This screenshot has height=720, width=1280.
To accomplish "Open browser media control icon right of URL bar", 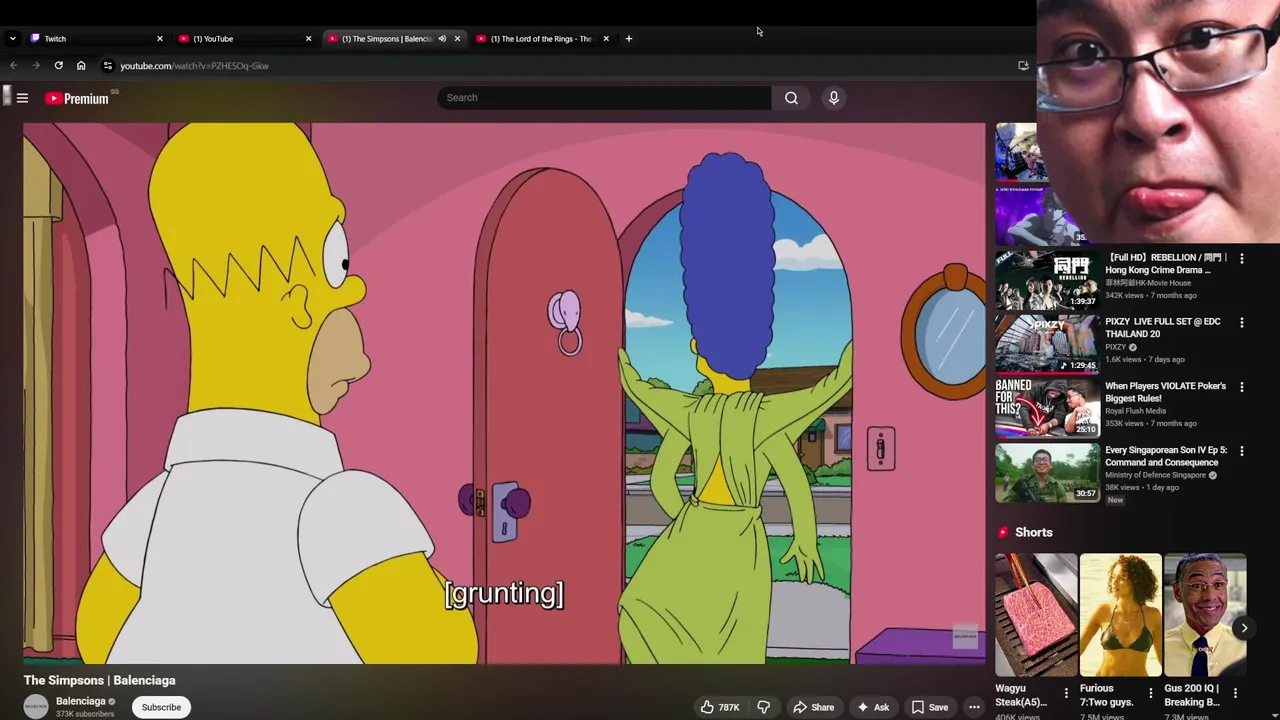I will (x=1023, y=66).
